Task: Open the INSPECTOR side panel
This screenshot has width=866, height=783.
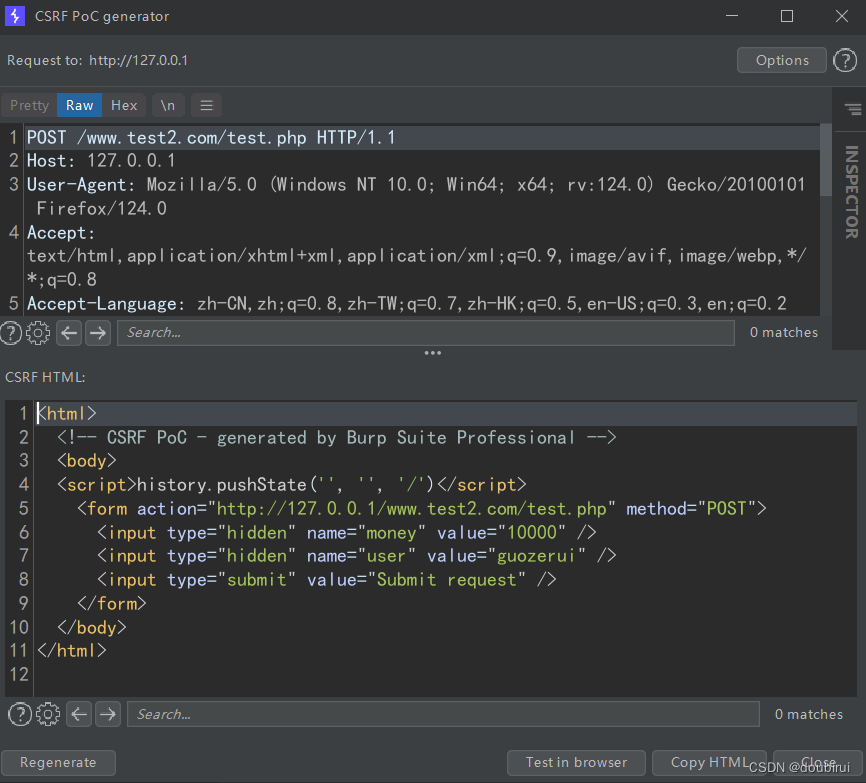Action: (851, 192)
